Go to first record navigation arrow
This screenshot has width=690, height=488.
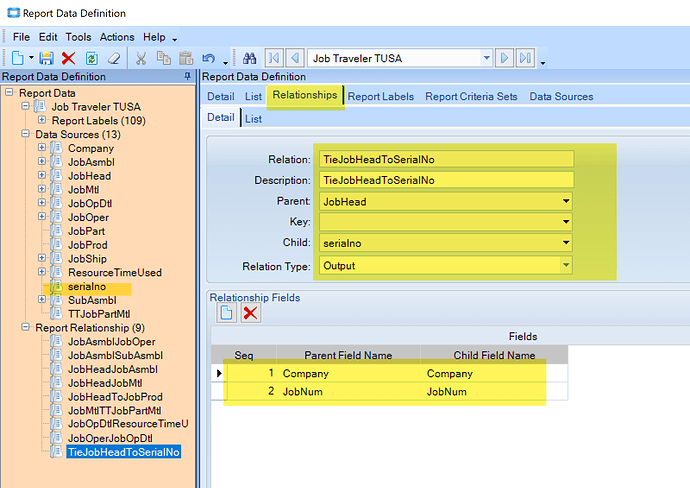(x=274, y=58)
